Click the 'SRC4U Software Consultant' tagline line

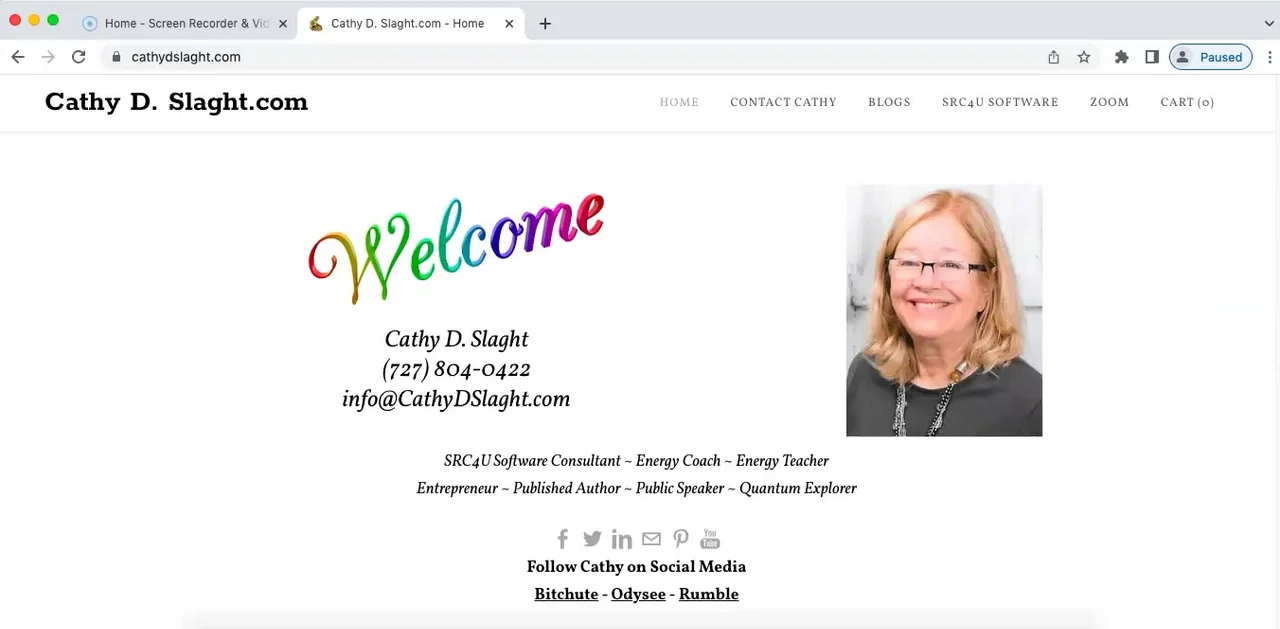coord(636,461)
